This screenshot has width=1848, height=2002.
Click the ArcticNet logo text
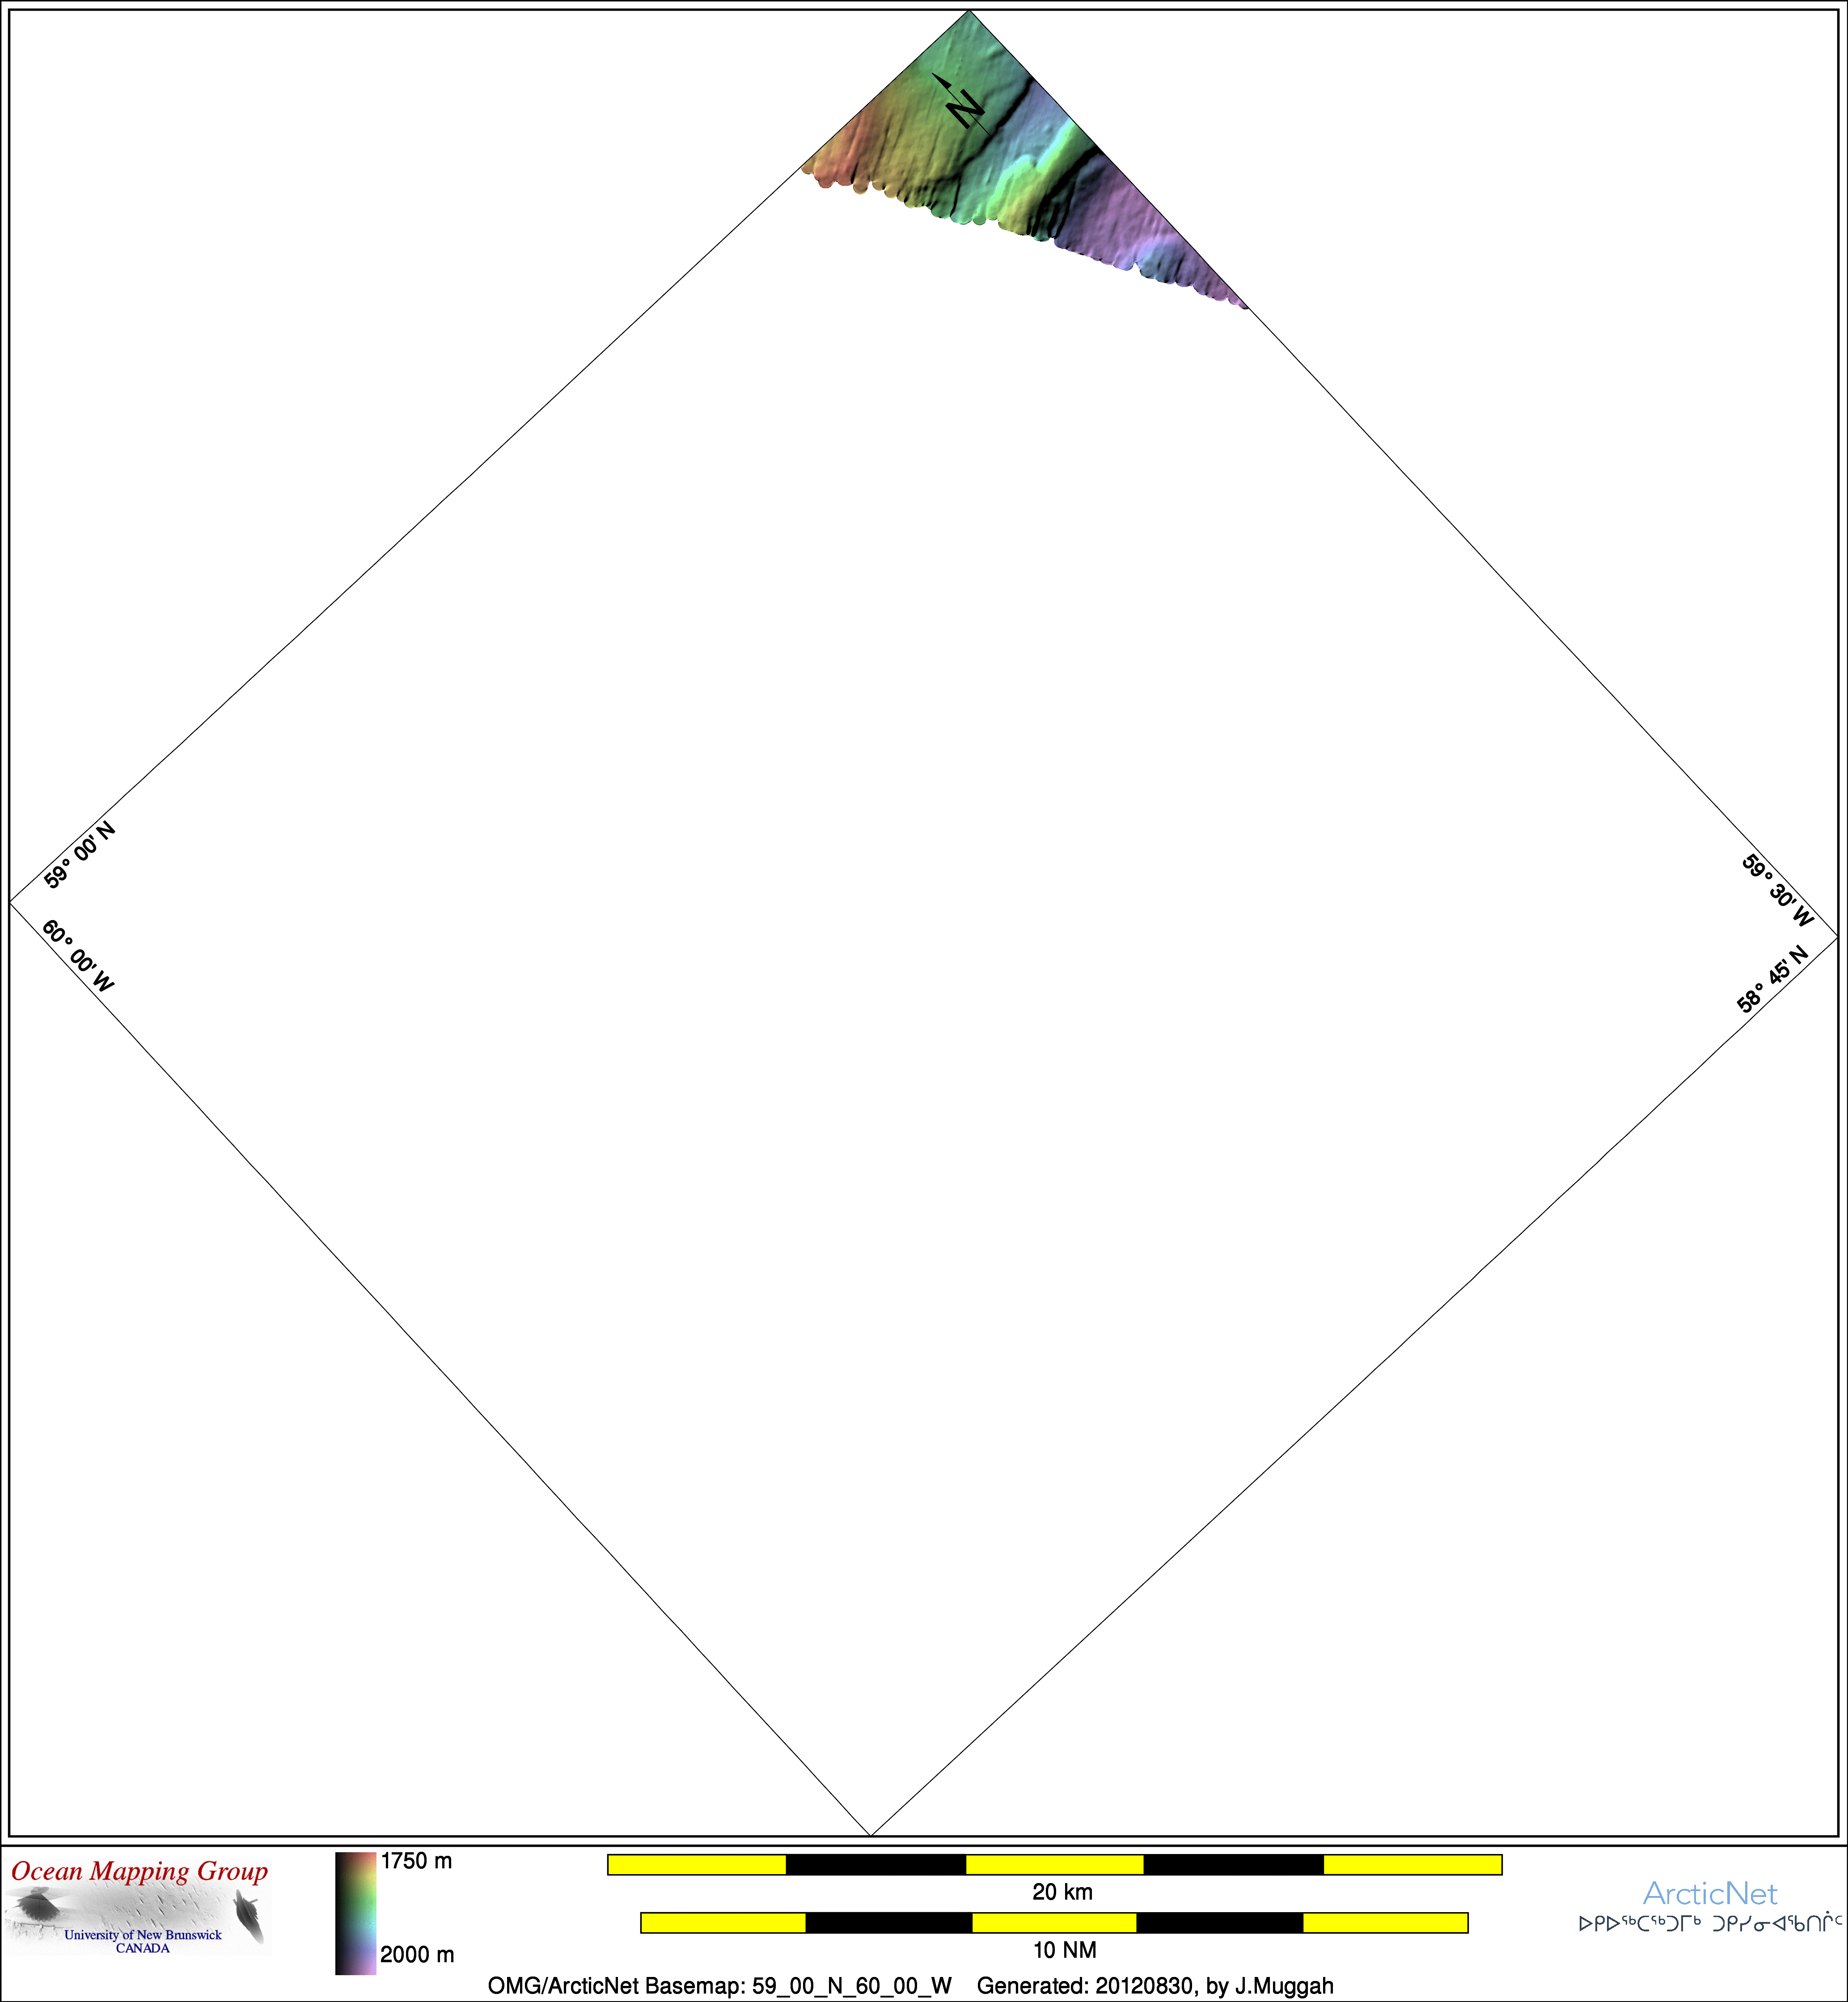(1710, 1894)
